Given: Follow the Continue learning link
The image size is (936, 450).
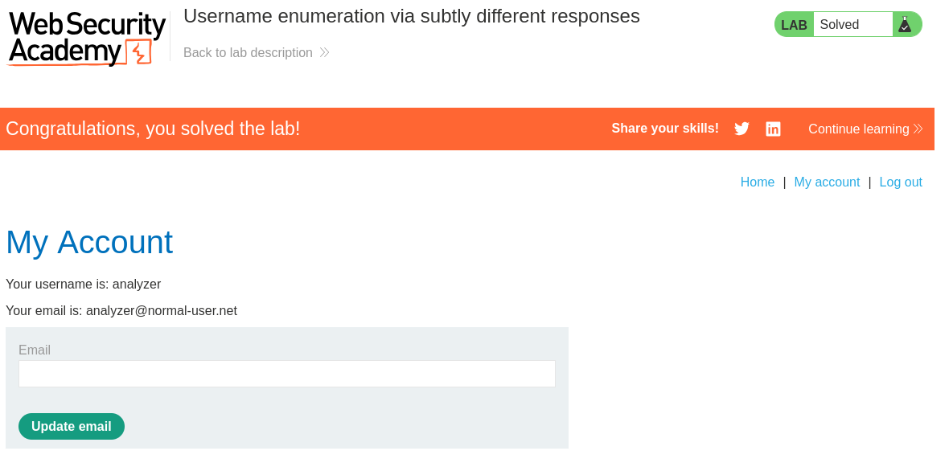Looking at the screenshot, I should (x=858, y=129).
